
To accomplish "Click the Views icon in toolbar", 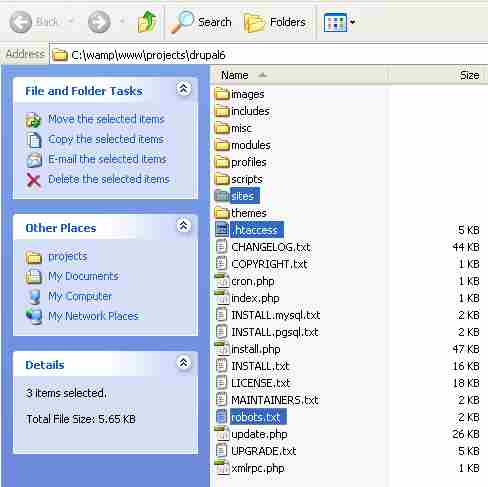I will coord(335,22).
